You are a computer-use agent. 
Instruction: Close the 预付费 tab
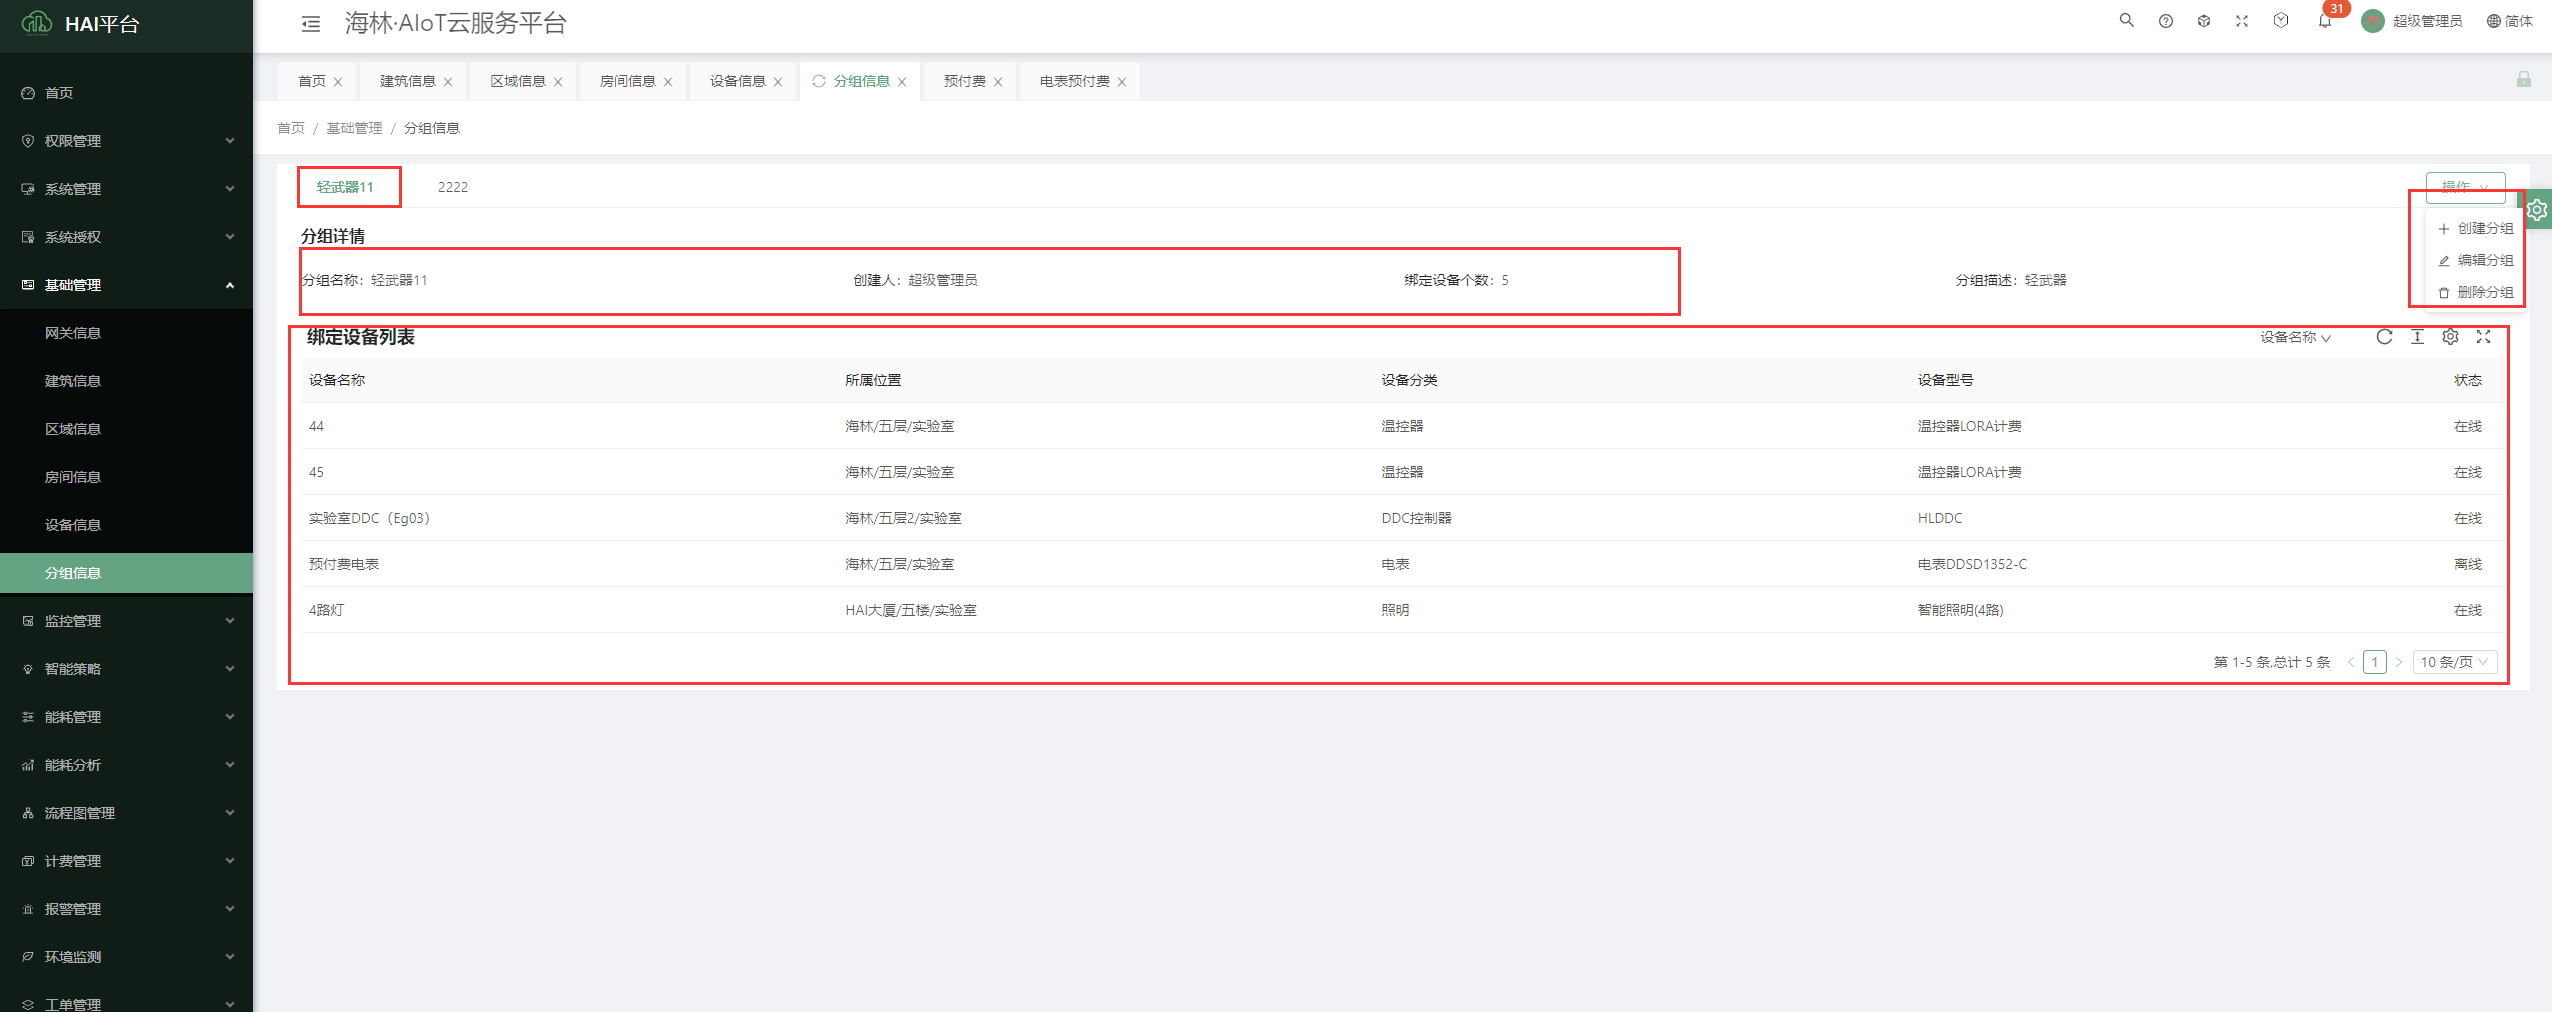[x=998, y=82]
